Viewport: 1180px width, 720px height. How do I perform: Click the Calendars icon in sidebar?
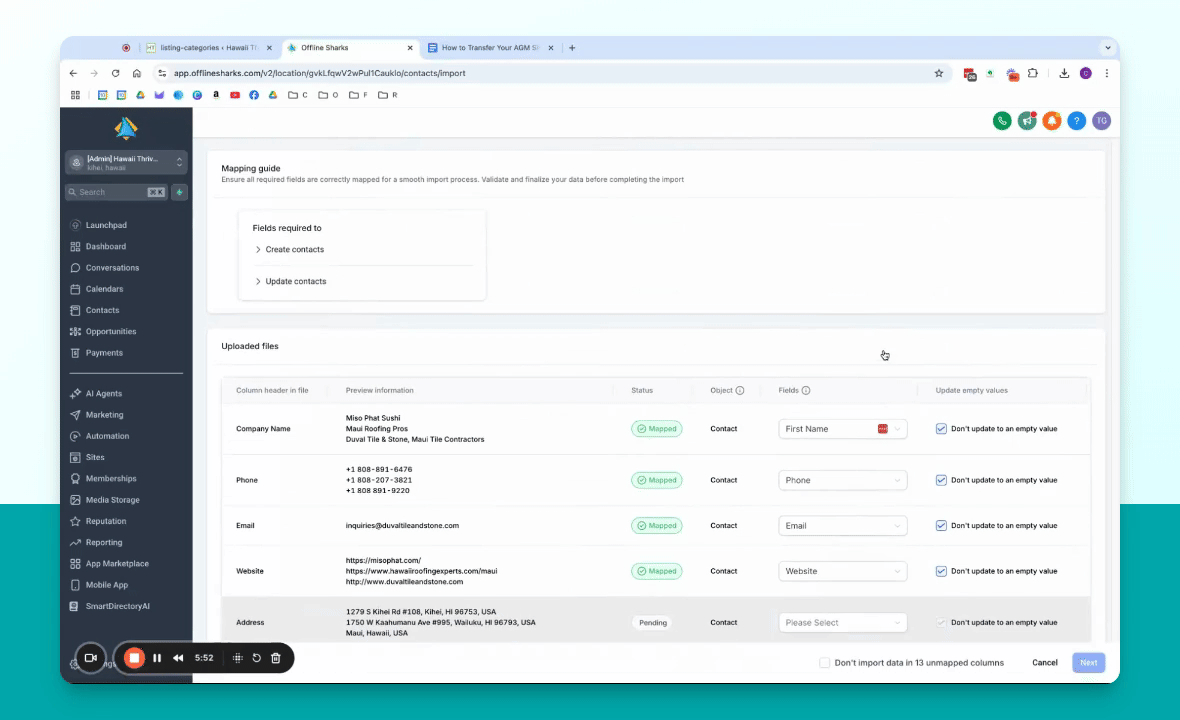75,289
